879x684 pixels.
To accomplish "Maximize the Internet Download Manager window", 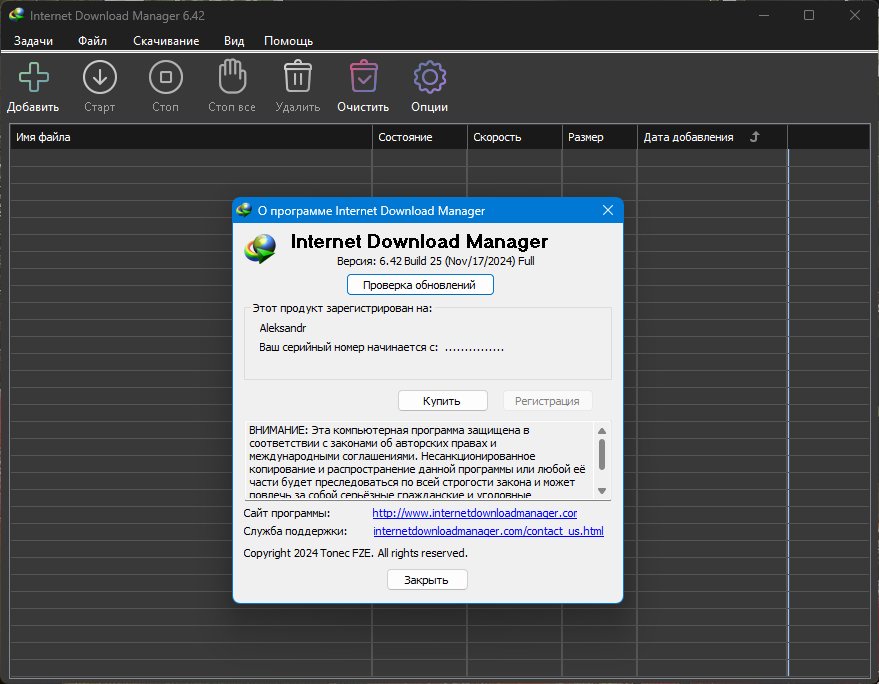I will [x=809, y=15].
